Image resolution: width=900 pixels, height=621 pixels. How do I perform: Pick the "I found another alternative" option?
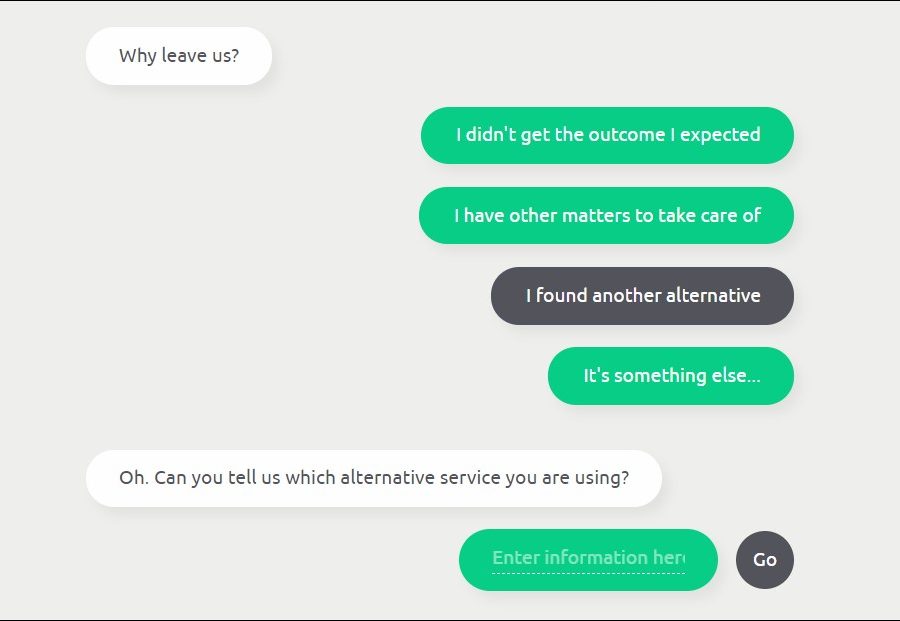pyautogui.click(x=642, y=296)
